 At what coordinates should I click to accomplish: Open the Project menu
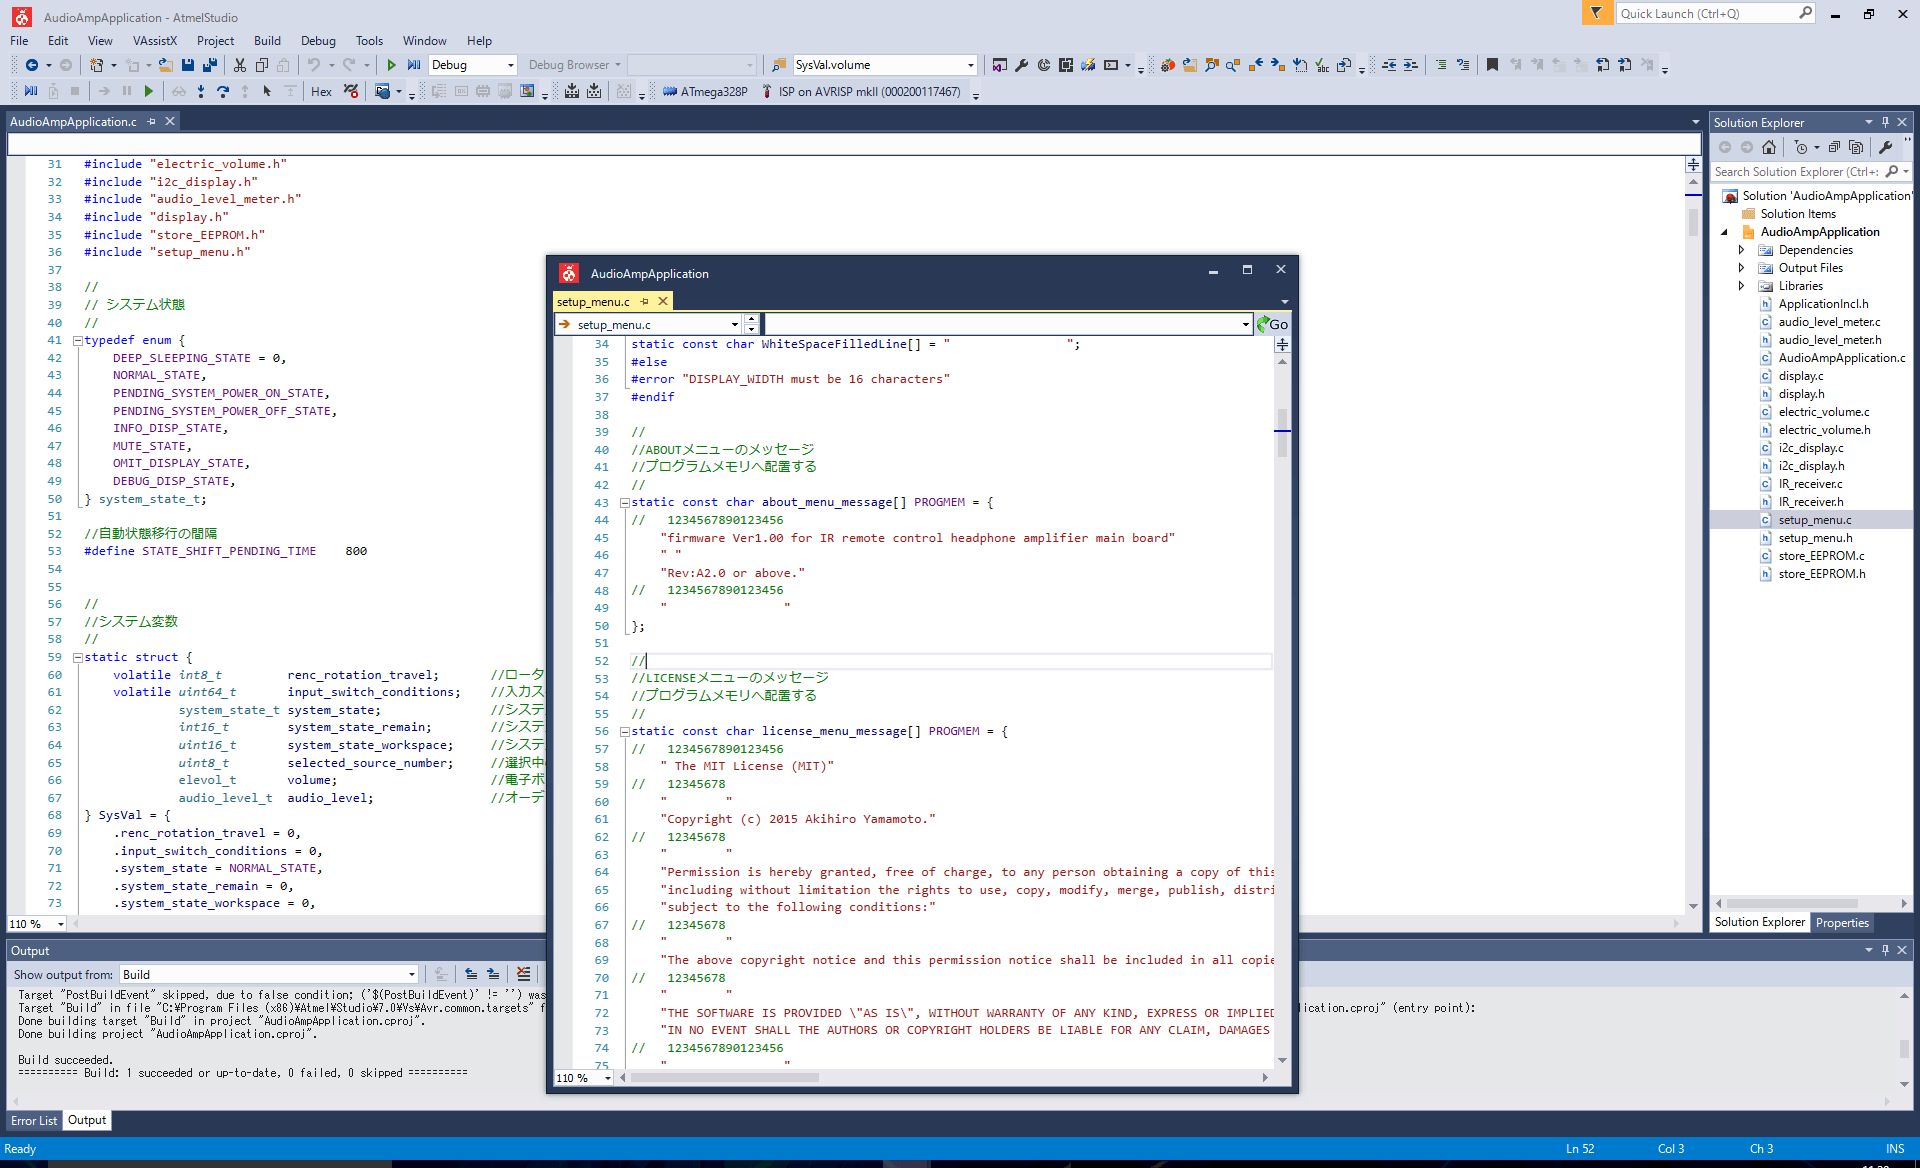215,41
